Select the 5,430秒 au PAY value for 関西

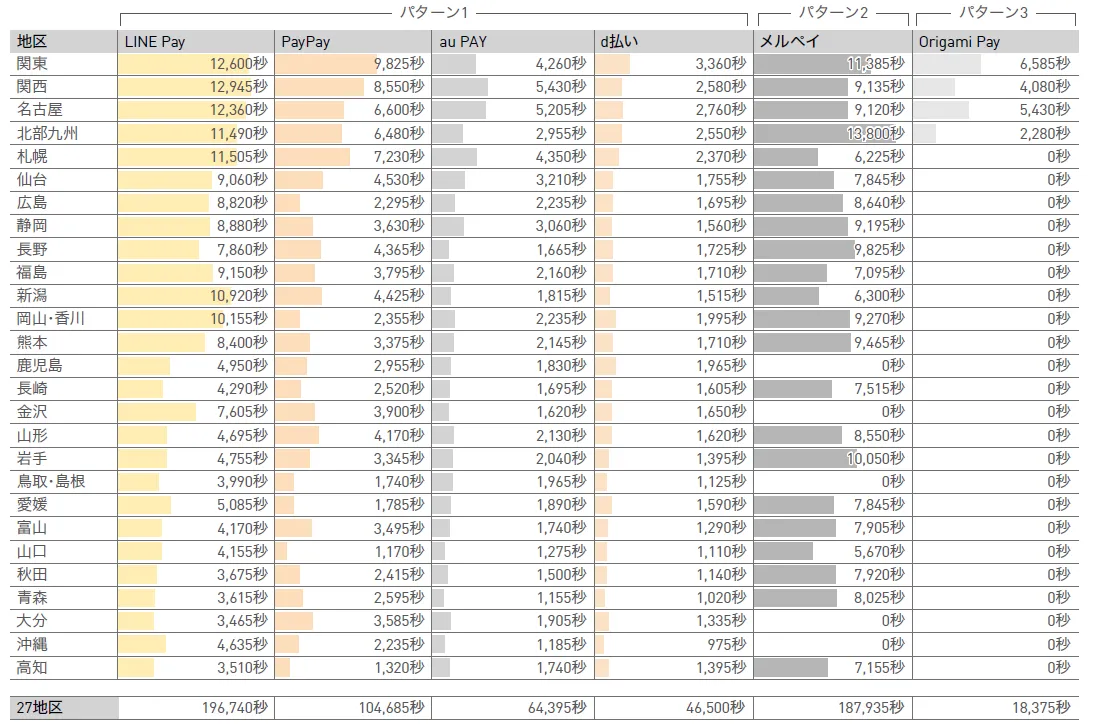561,86
